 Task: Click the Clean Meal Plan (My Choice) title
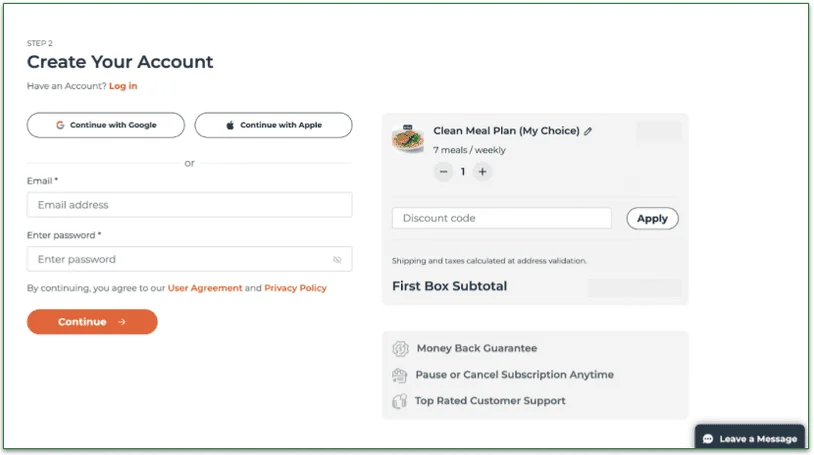tap(507, 131)
